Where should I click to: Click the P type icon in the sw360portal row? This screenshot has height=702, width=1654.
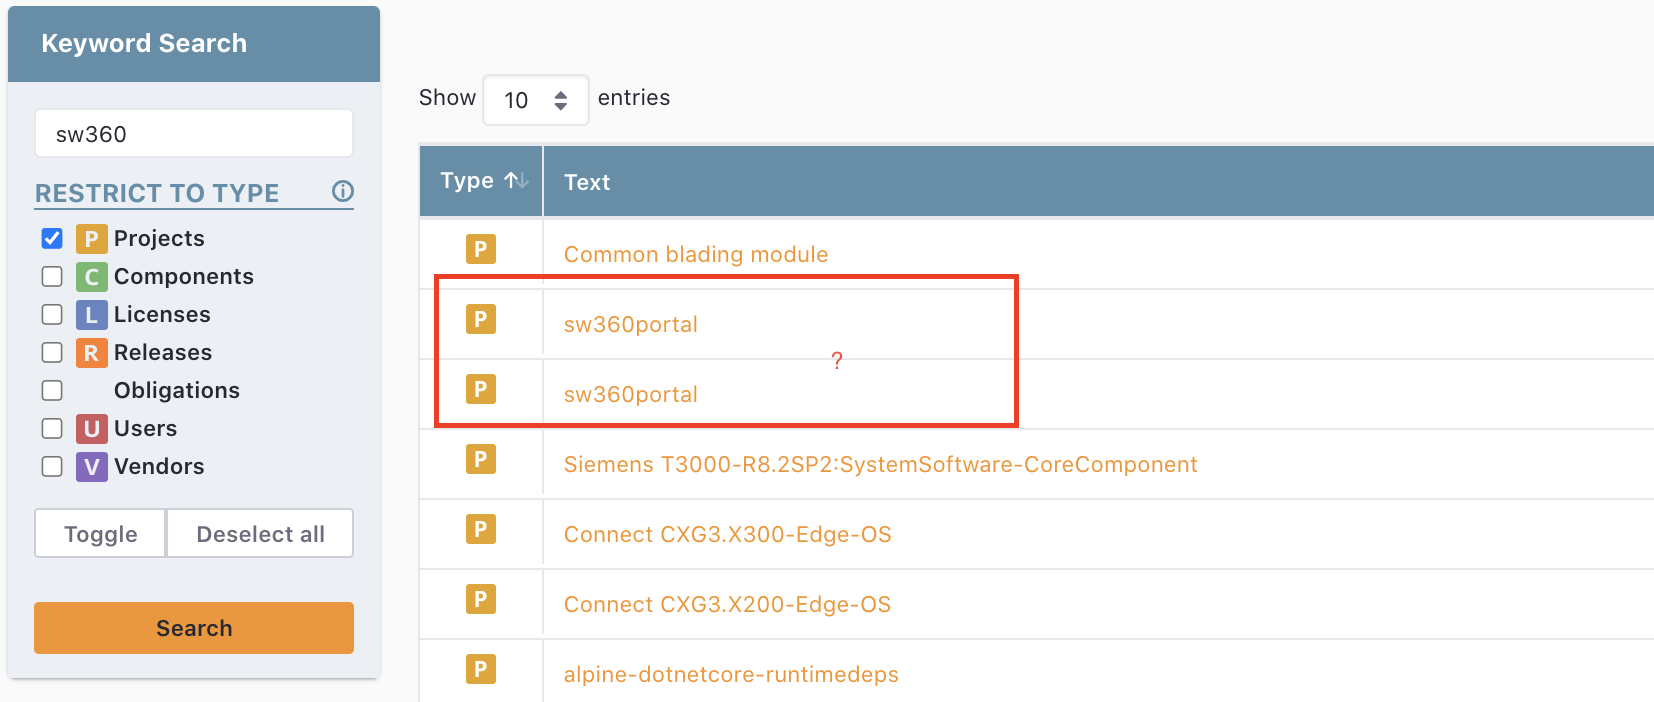481,319
